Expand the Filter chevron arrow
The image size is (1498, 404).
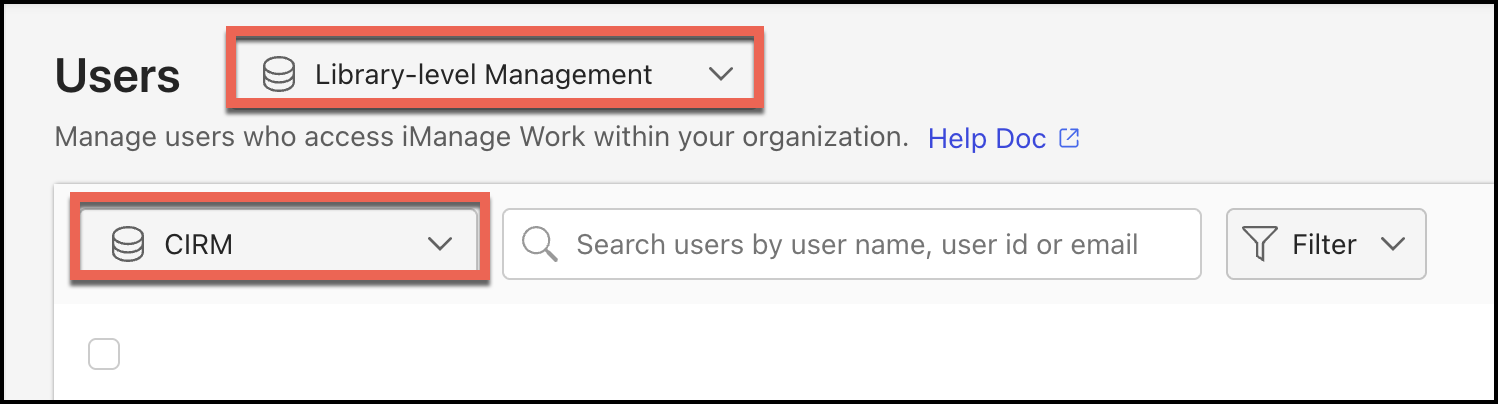tap(1393, 244)
